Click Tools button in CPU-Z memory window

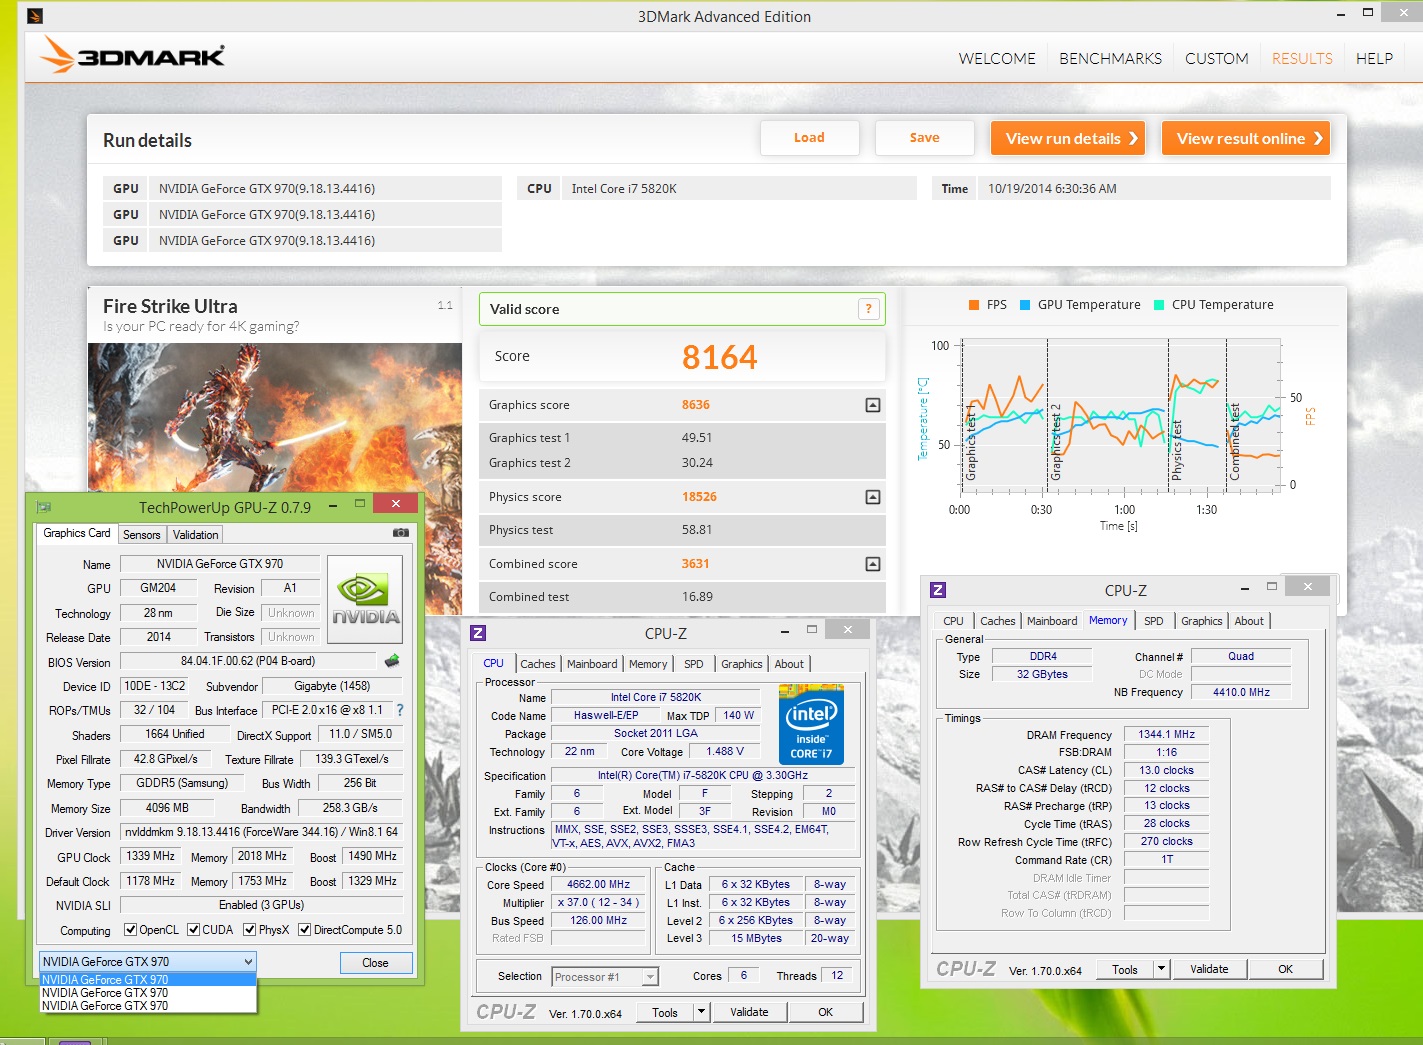(1125, 969)
